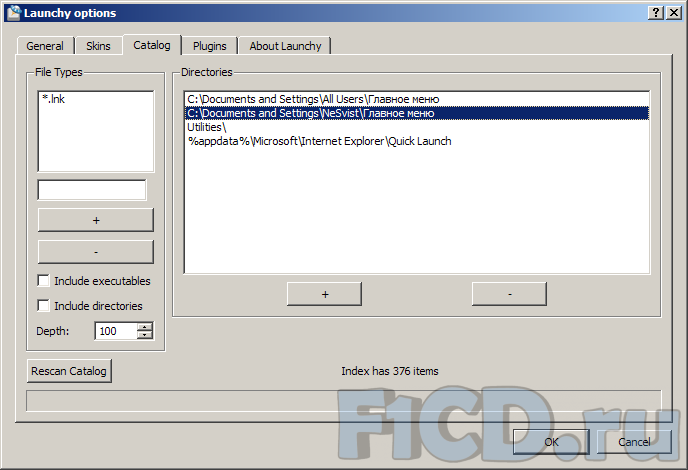Image resolution: width=688 pixels, height=470 pixels.
Task: Select the Utilities\ directory entry
Action: pos(416,127)
